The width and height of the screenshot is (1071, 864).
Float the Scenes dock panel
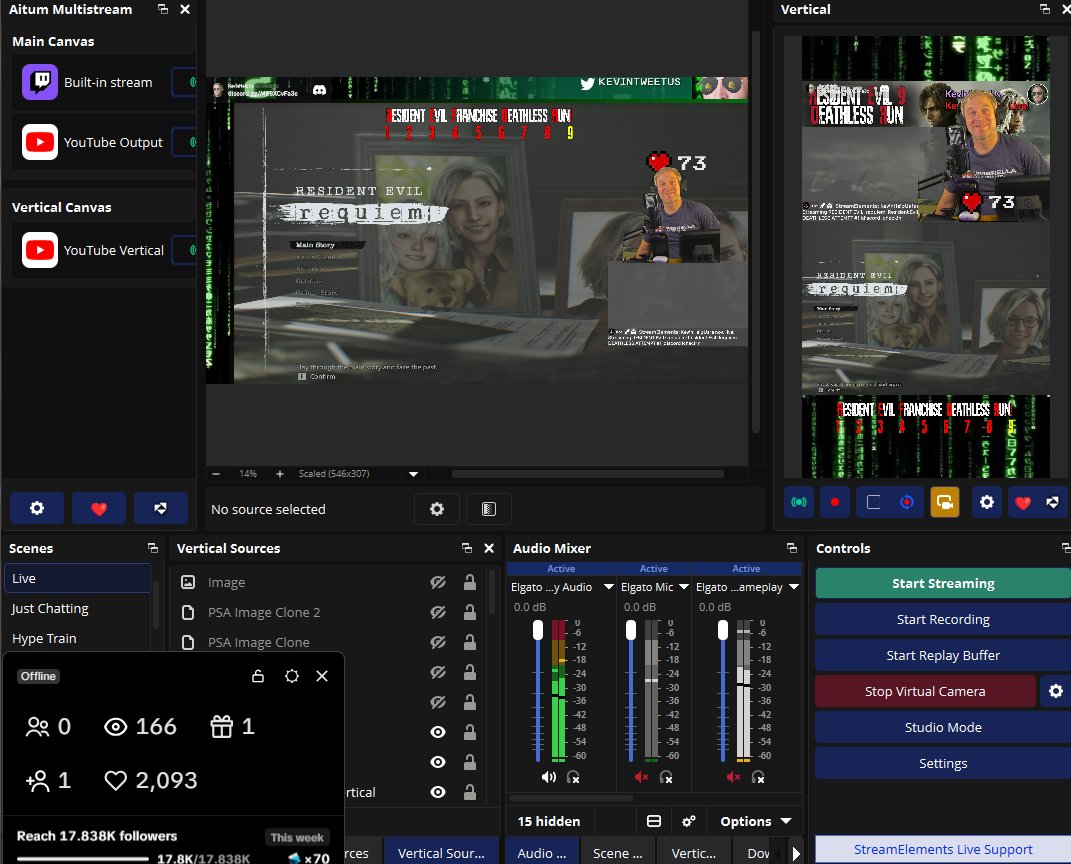pyautogui.click(x=153, y=548)
